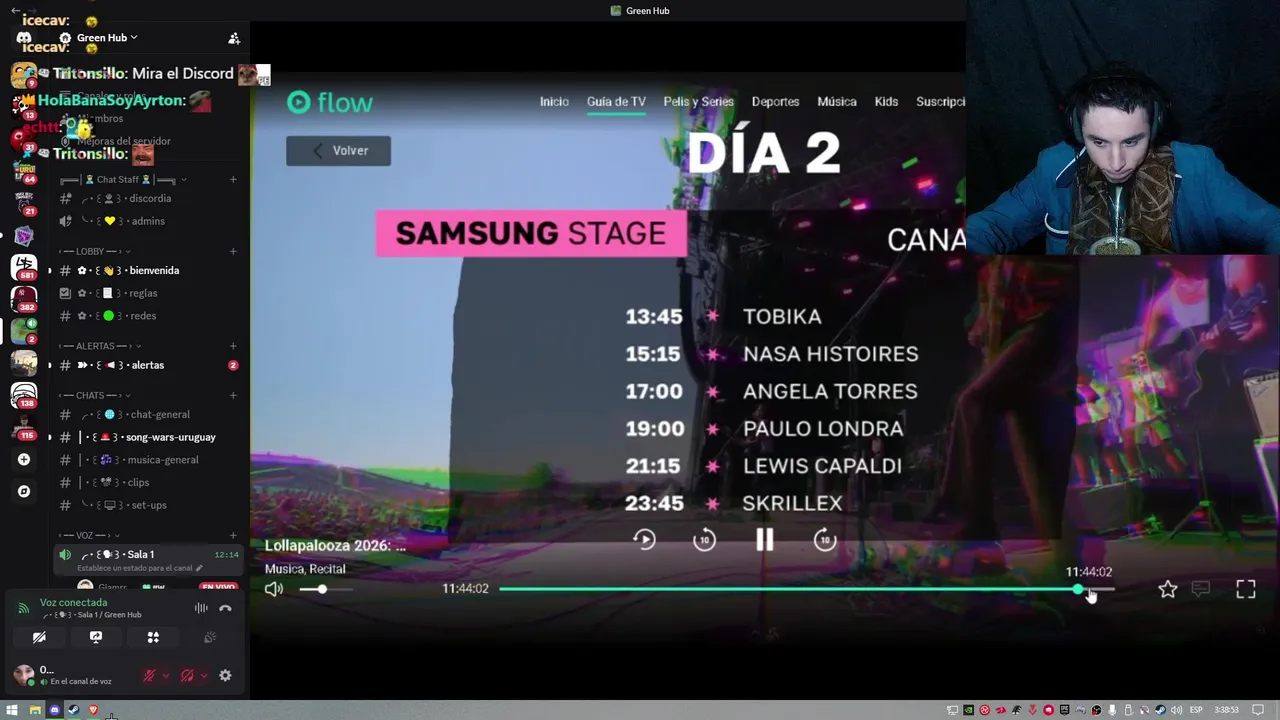Image resolution: width=1280 pixels, height=720 pixels.
Task: Create a channel in the CHATS category
Action: coord(233,395)
